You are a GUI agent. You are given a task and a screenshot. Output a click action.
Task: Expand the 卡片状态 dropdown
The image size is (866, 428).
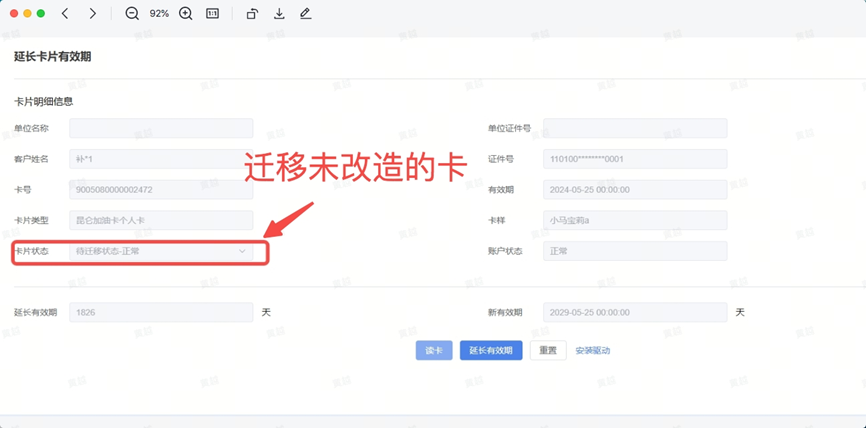[x=161, y=251]
